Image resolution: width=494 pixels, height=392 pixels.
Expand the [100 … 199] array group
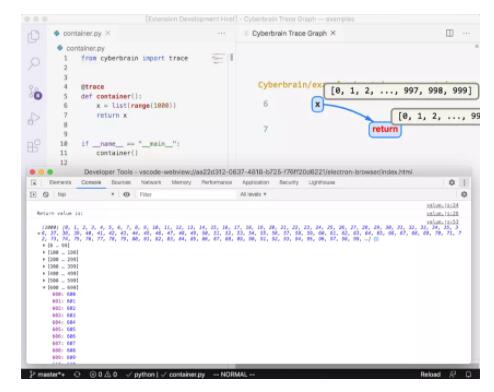[61, 252]
